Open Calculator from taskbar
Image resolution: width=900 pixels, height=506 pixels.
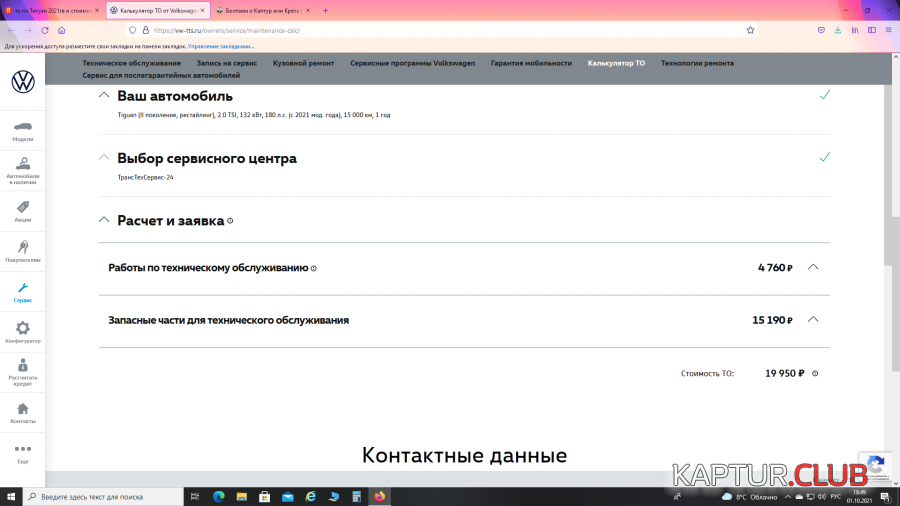tap(356, 497)
